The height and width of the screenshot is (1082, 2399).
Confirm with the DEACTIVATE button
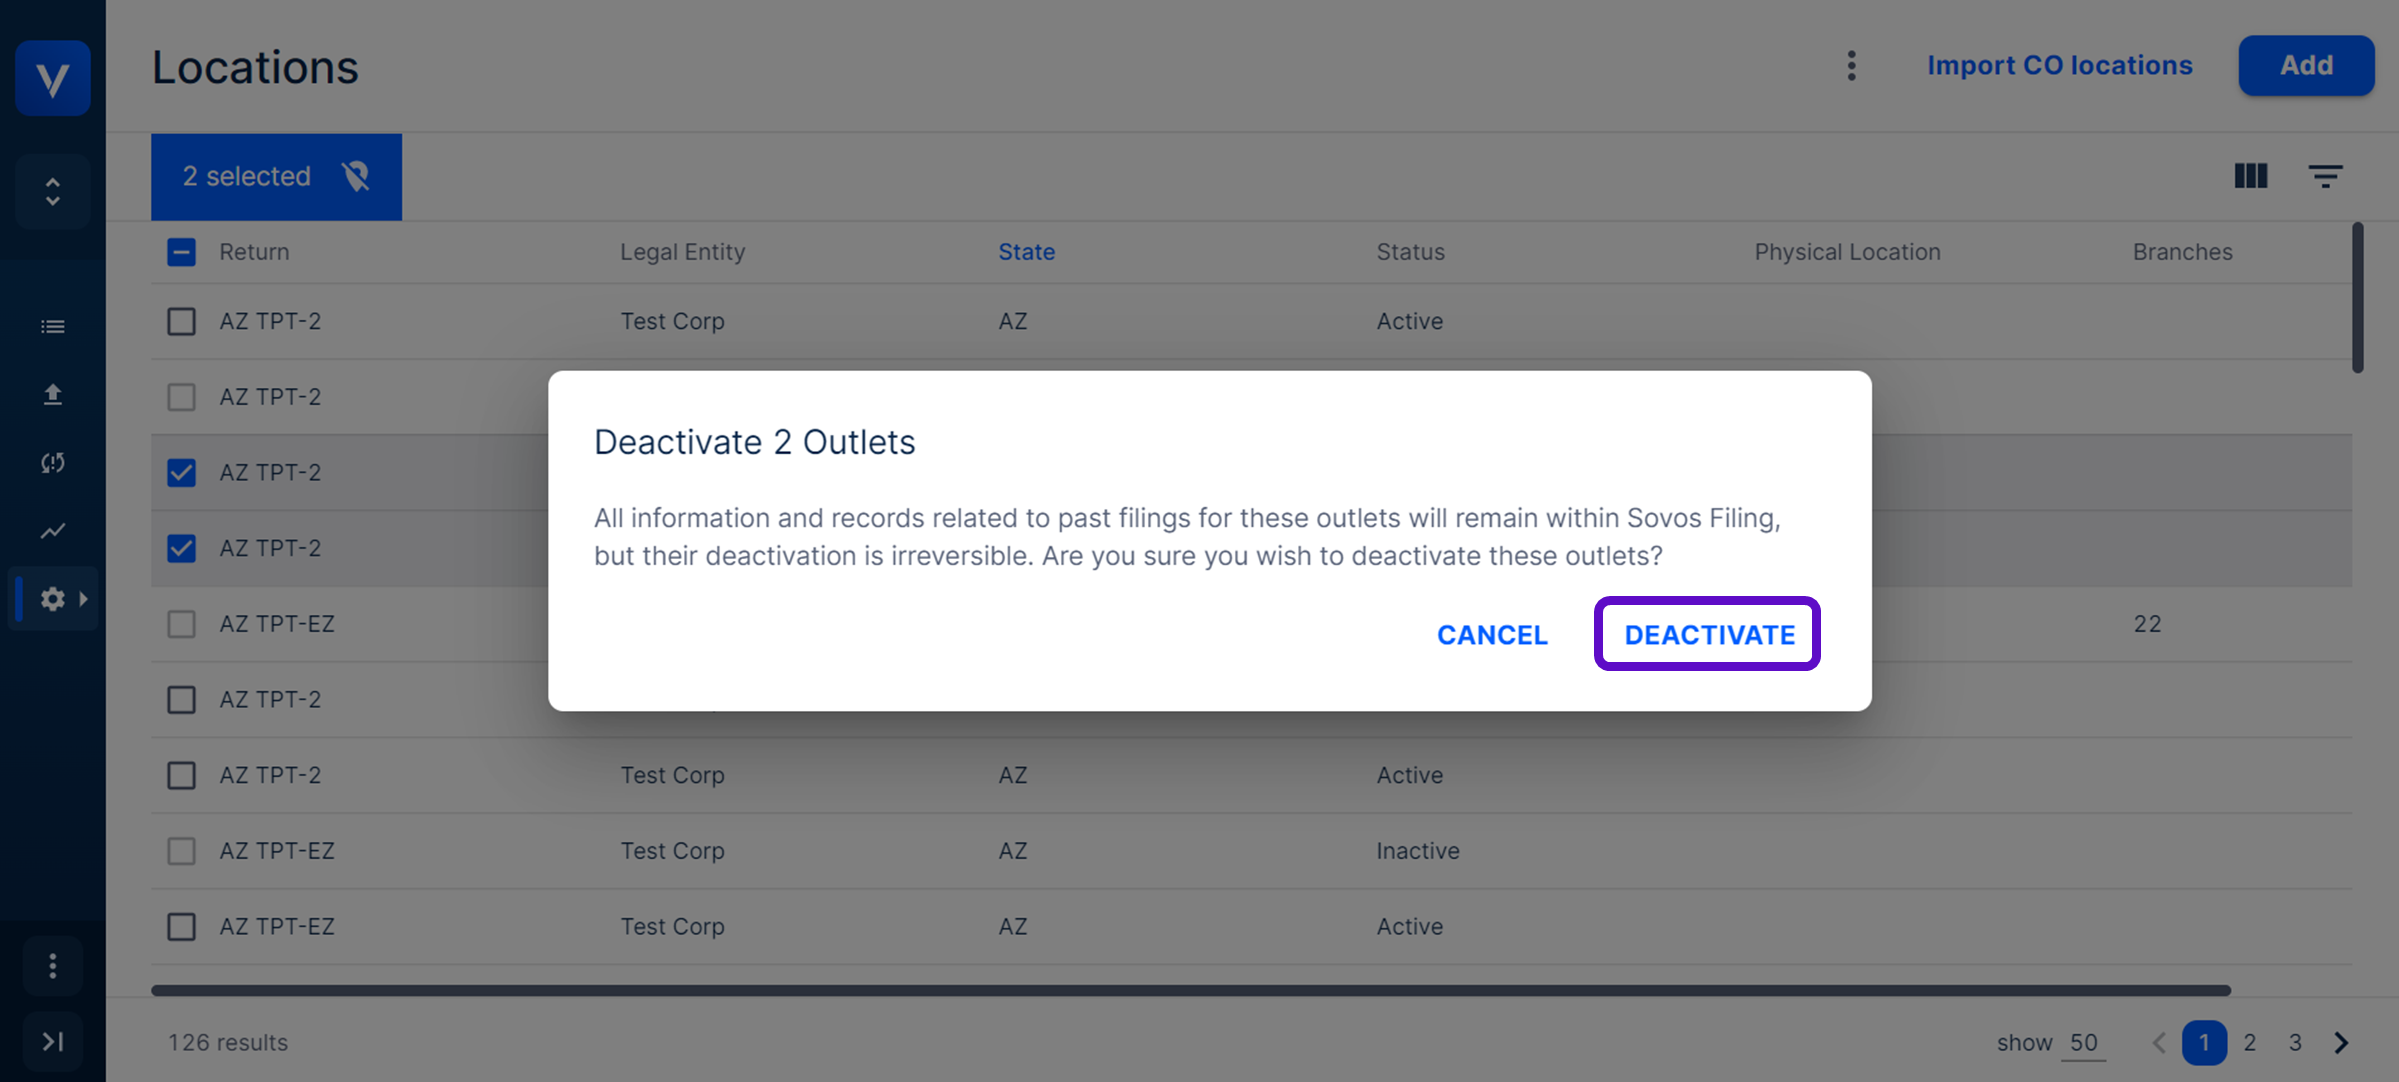(x=1708, y=634)
